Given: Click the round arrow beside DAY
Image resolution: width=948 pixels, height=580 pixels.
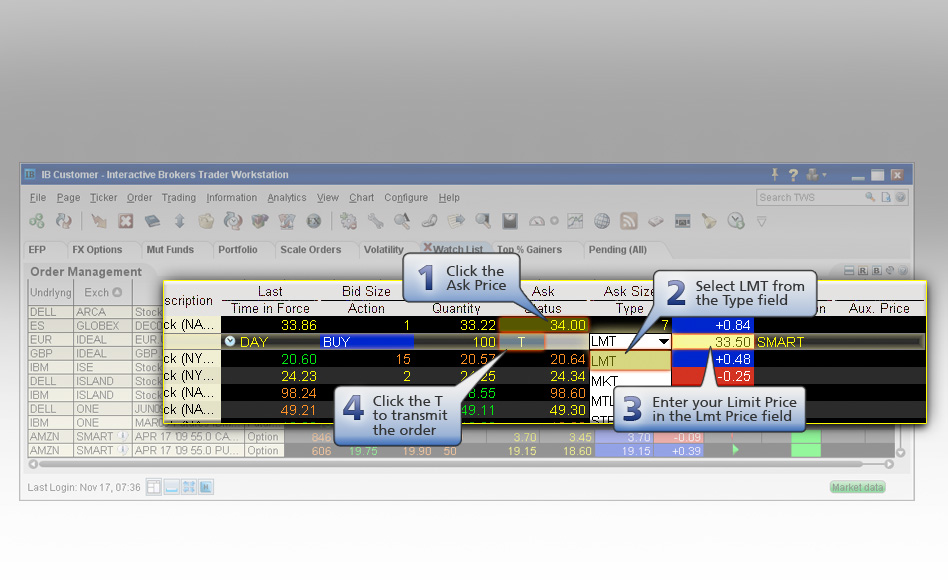Looking at the screenshot, I should (x=230, y=341).
